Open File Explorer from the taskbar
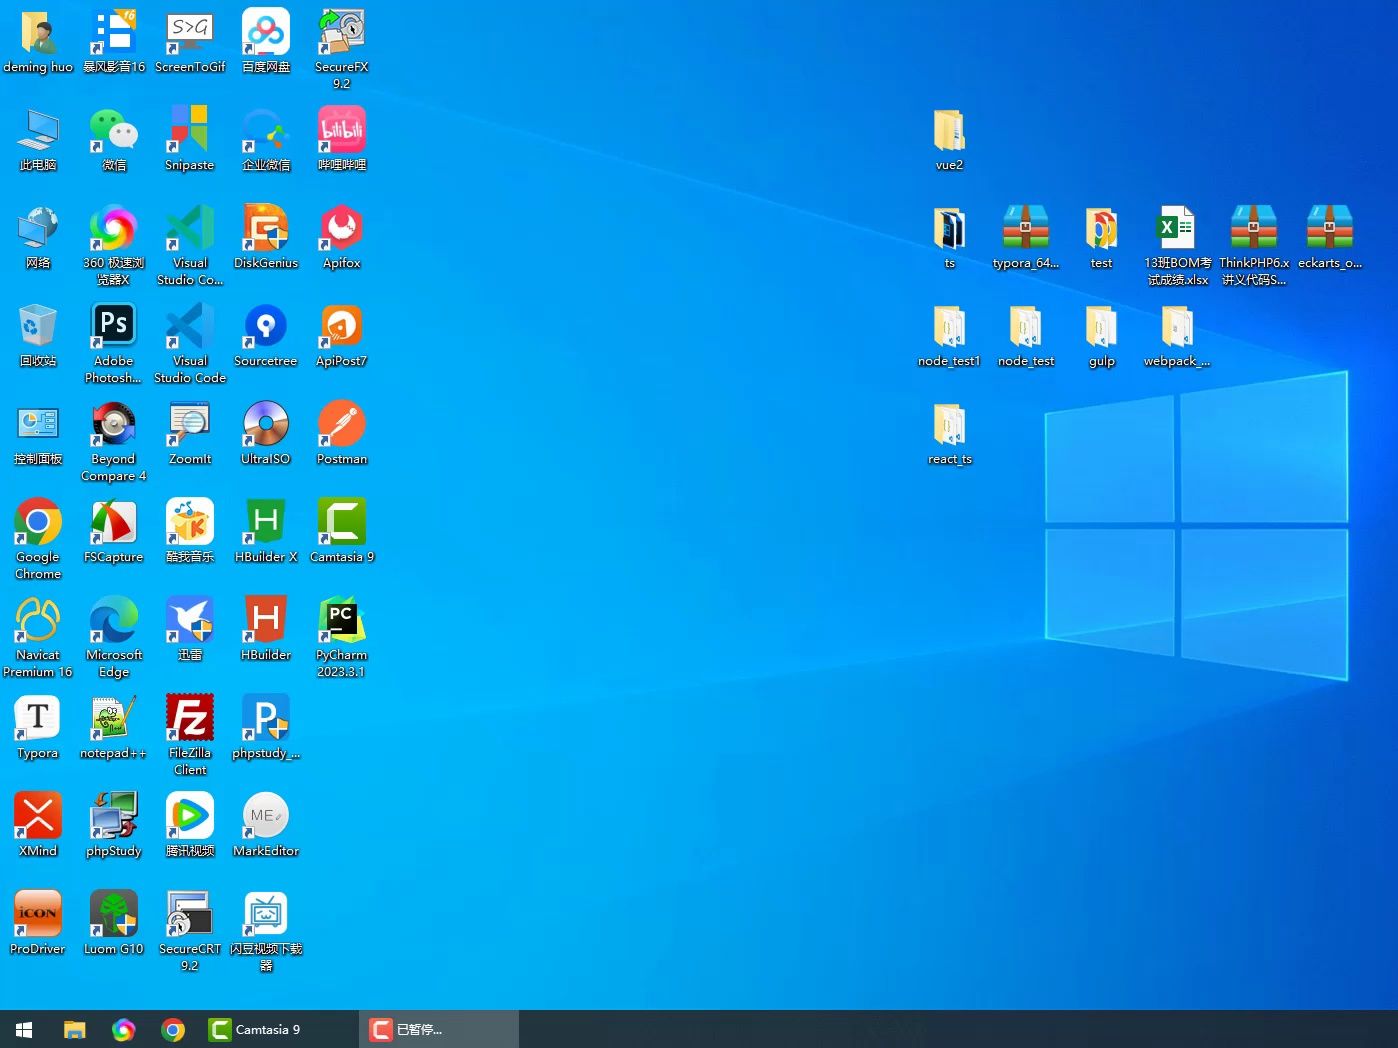This screenshot has height=1048, width=1398. (x=75, y=1029)
